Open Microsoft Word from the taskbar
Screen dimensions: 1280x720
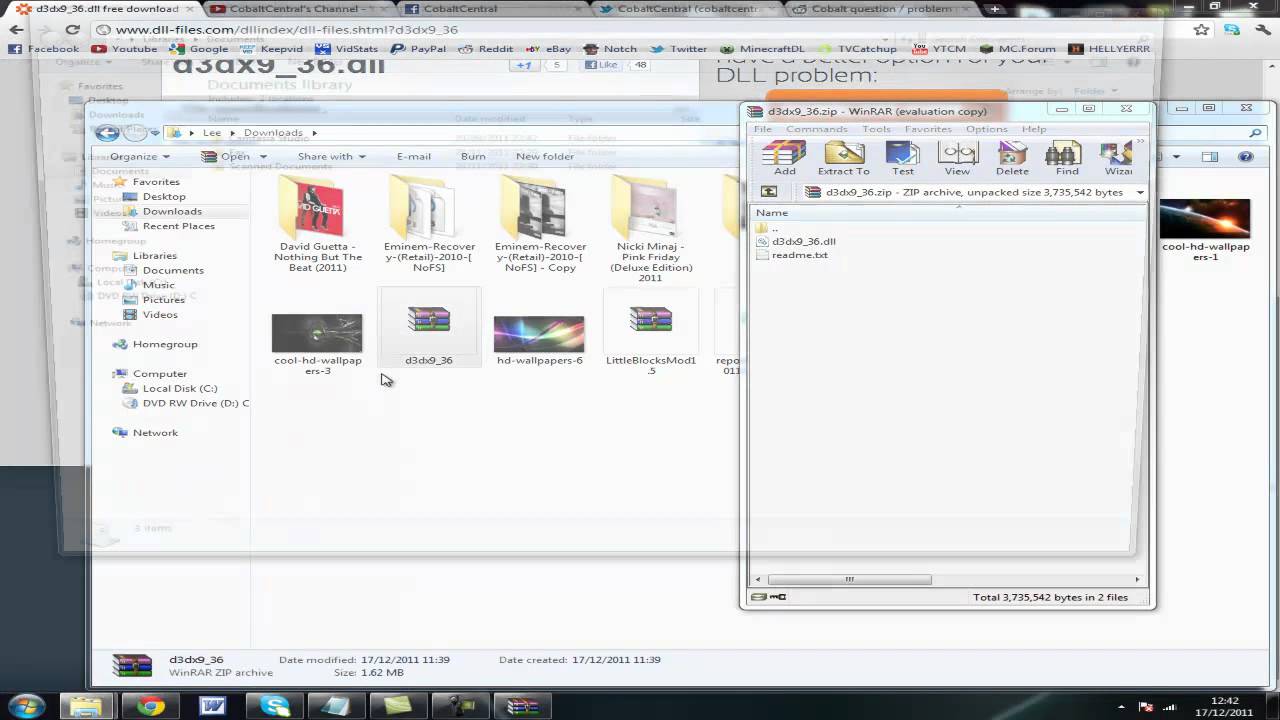point(213,706)
